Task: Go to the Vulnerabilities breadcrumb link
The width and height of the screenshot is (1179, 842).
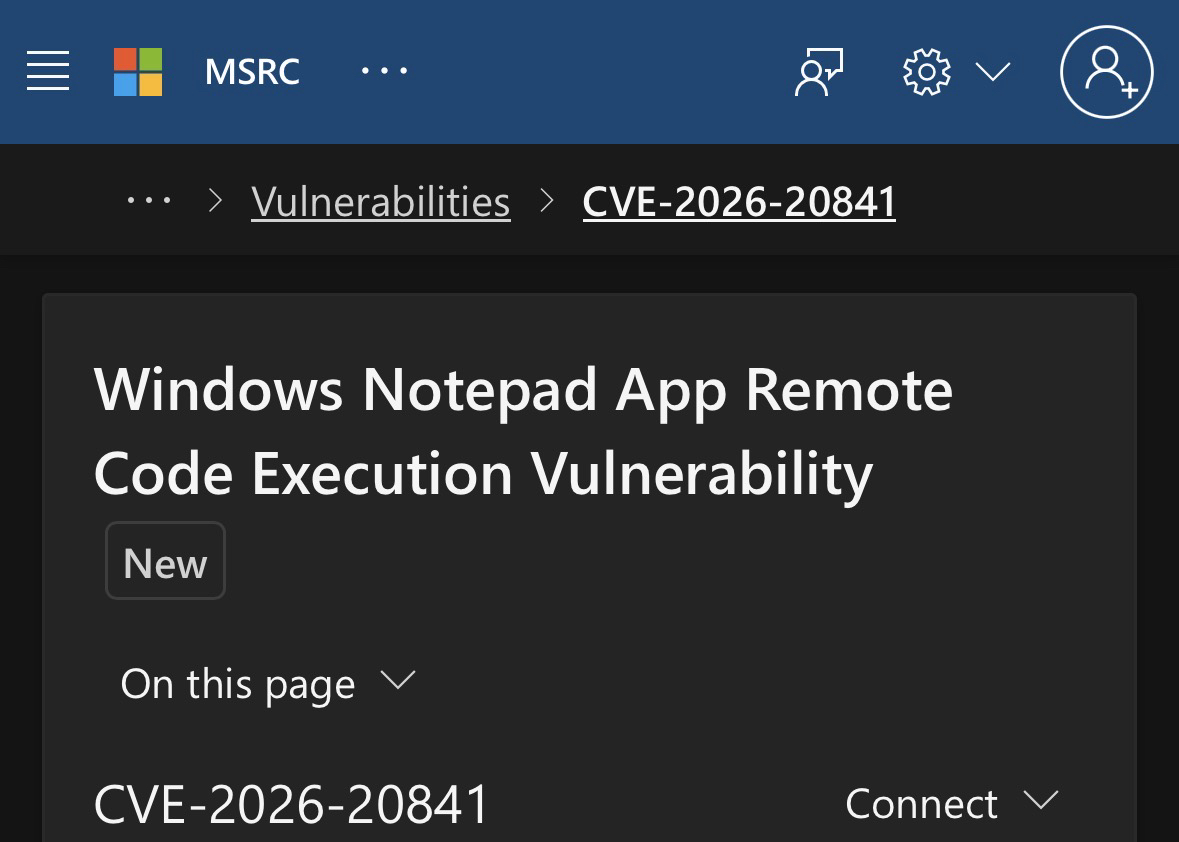Action: 381,202
